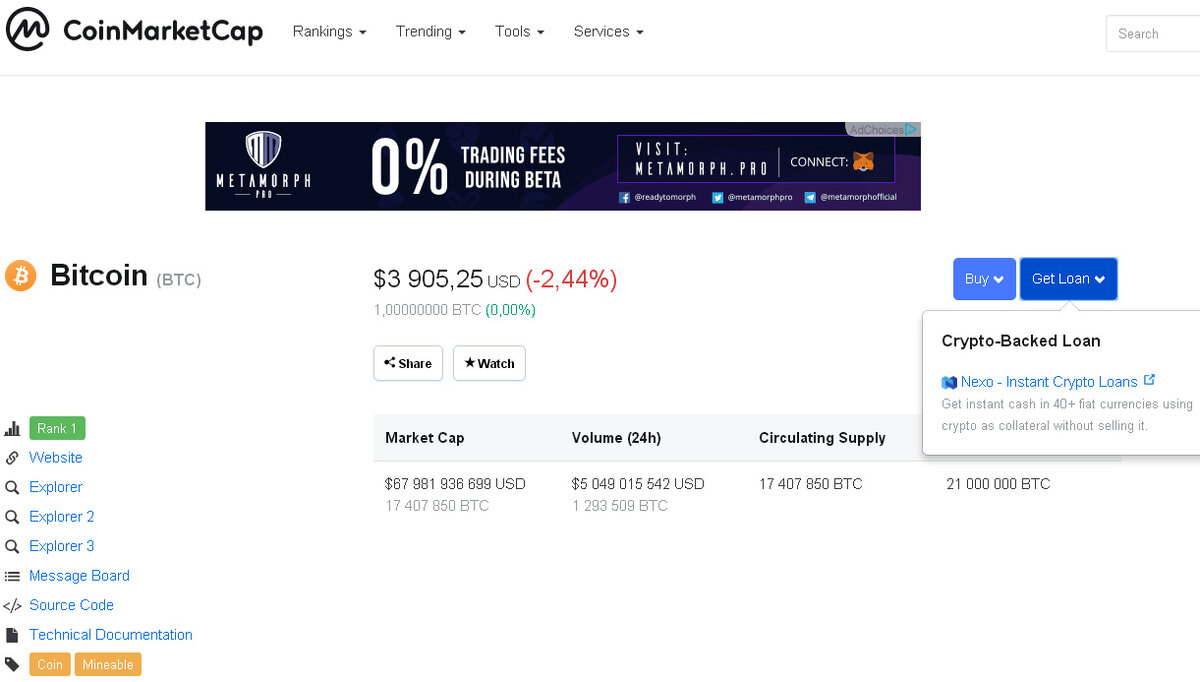Screen dimensions: 1200x682
Task: Click the Circulating Supply column header
Action: [x=822, y=438]
